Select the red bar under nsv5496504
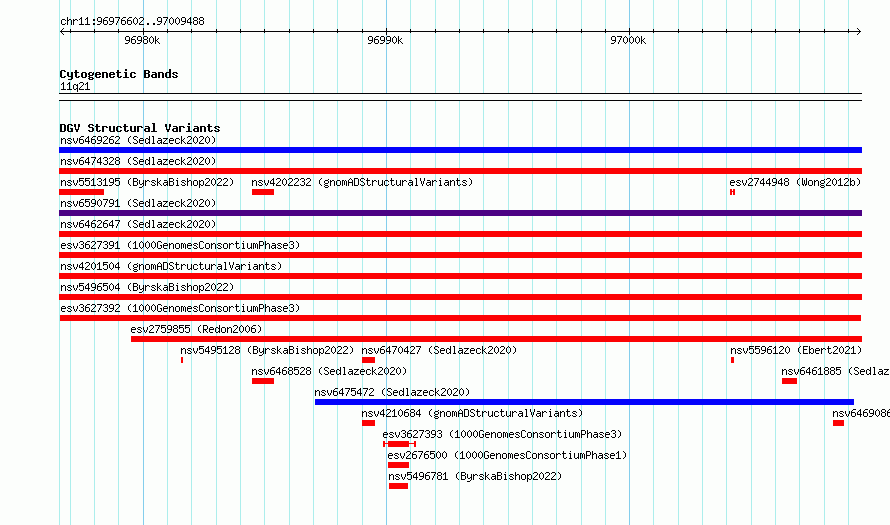This screenshot has width=890, height=525. tap(460, 297)
